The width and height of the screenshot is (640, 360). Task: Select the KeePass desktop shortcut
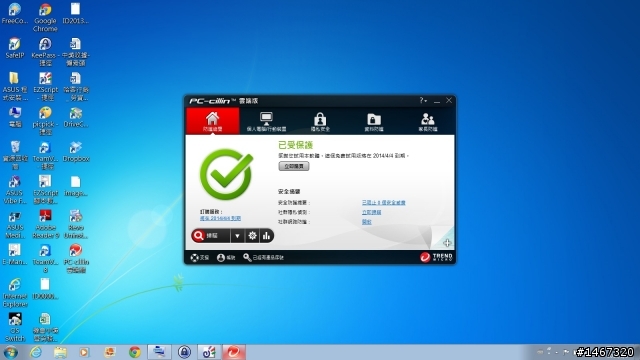point(45,52)
